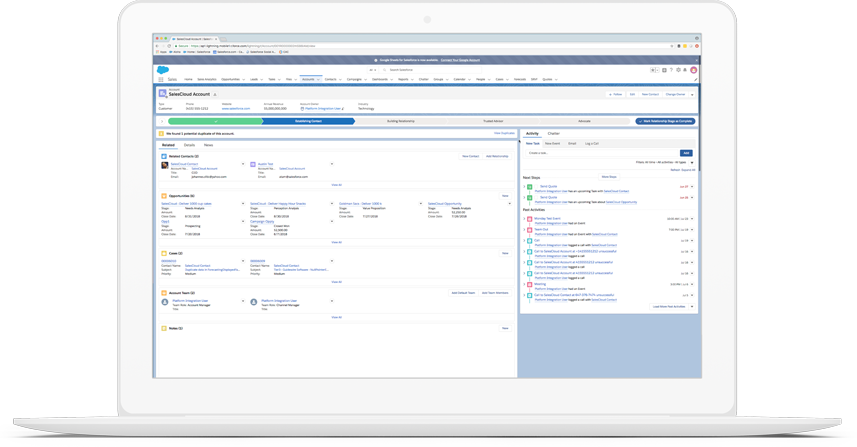Click the Global Actions plus icon
Viewport: 857px width, 447px height.
pyautogui.click(x=664, y=70)
